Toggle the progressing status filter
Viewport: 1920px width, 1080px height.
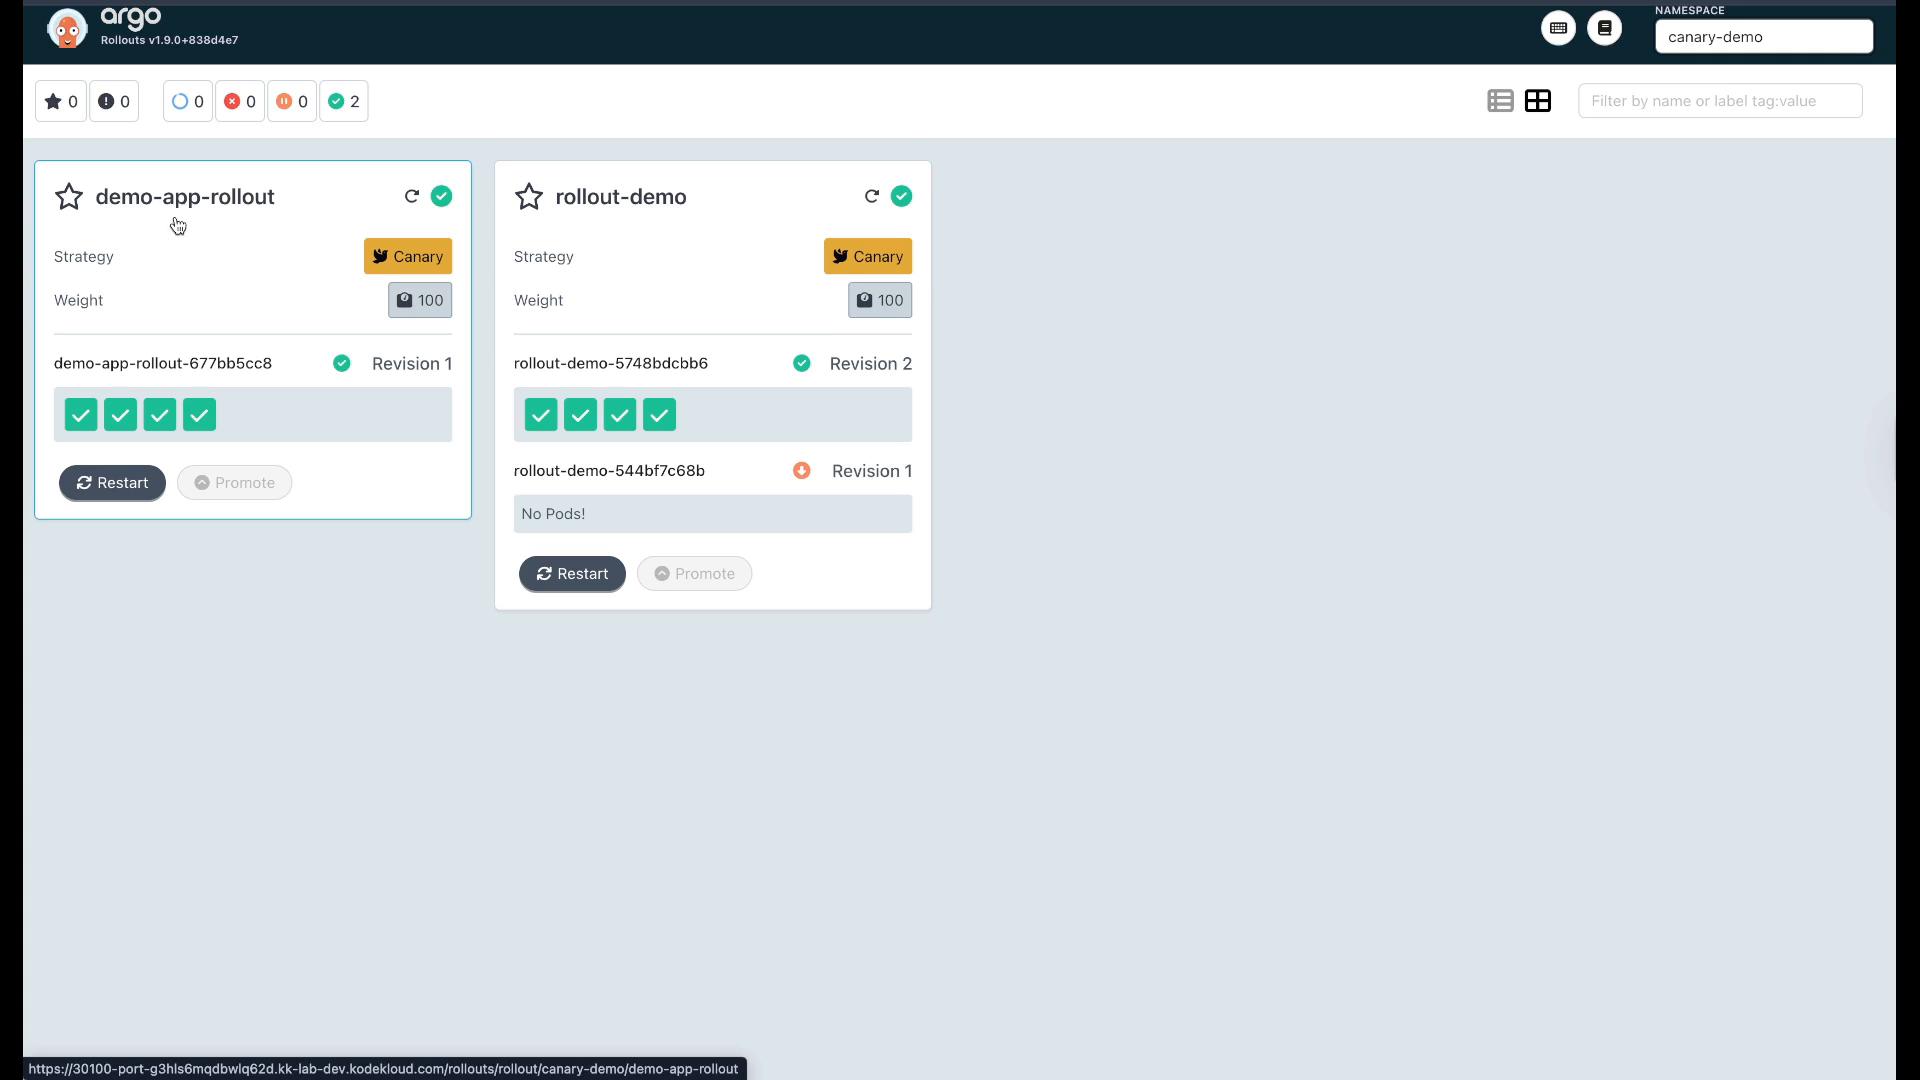coord(188,101)
